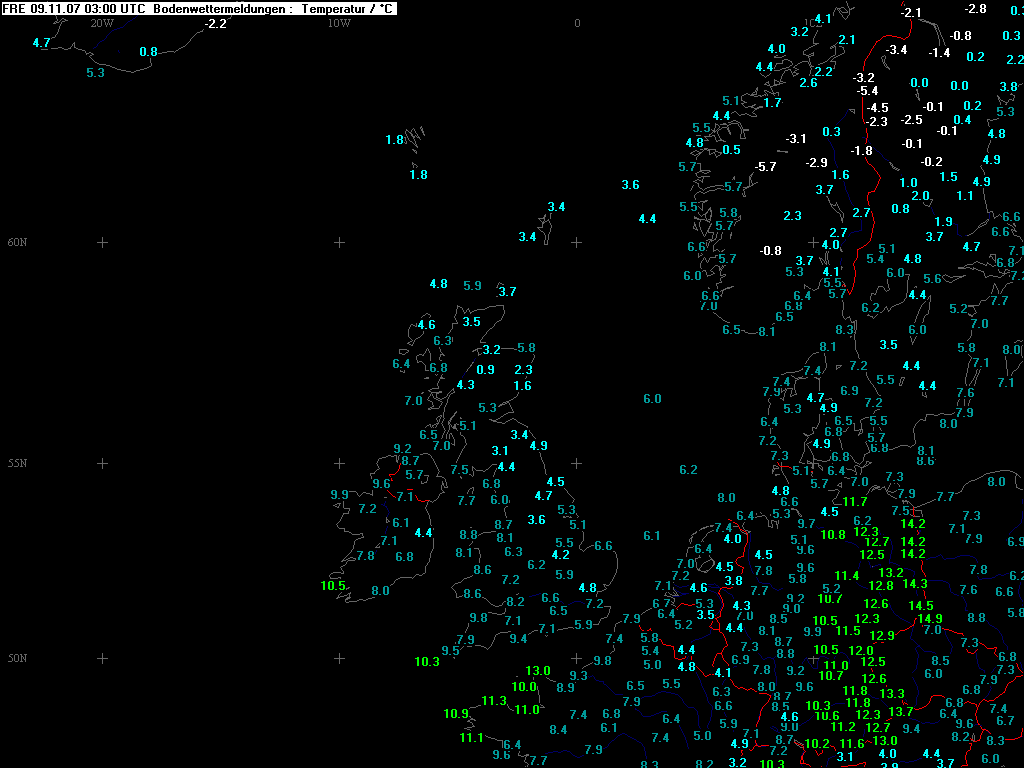Screen dimensions: 1024x768
Task: Click the 11.1 green station value
Action: [x=472, y=737]
